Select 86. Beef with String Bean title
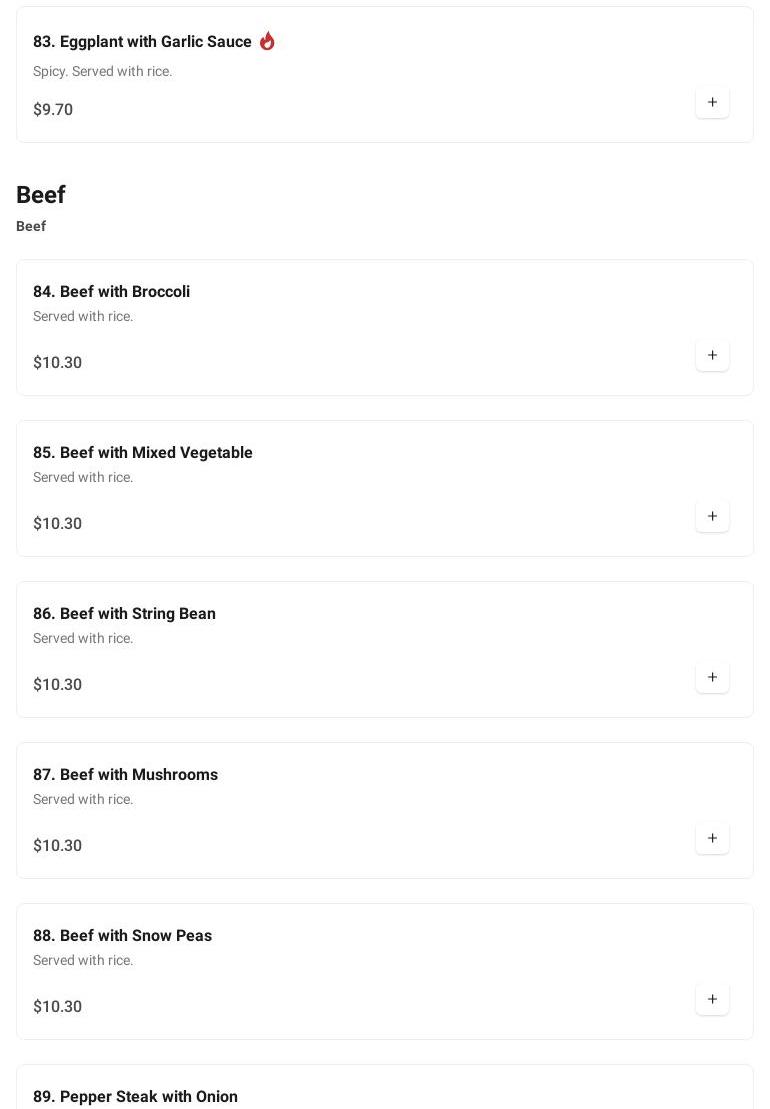Viewport: 770px width, 1109px height. [124, 614]
